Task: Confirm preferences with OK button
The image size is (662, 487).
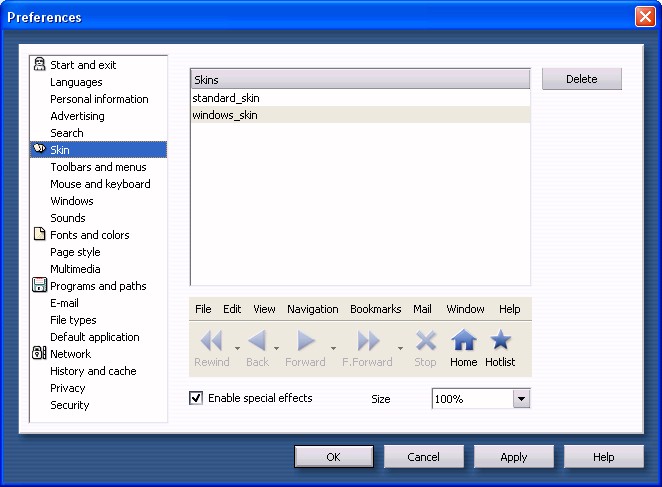Action: tap(333, 457)
